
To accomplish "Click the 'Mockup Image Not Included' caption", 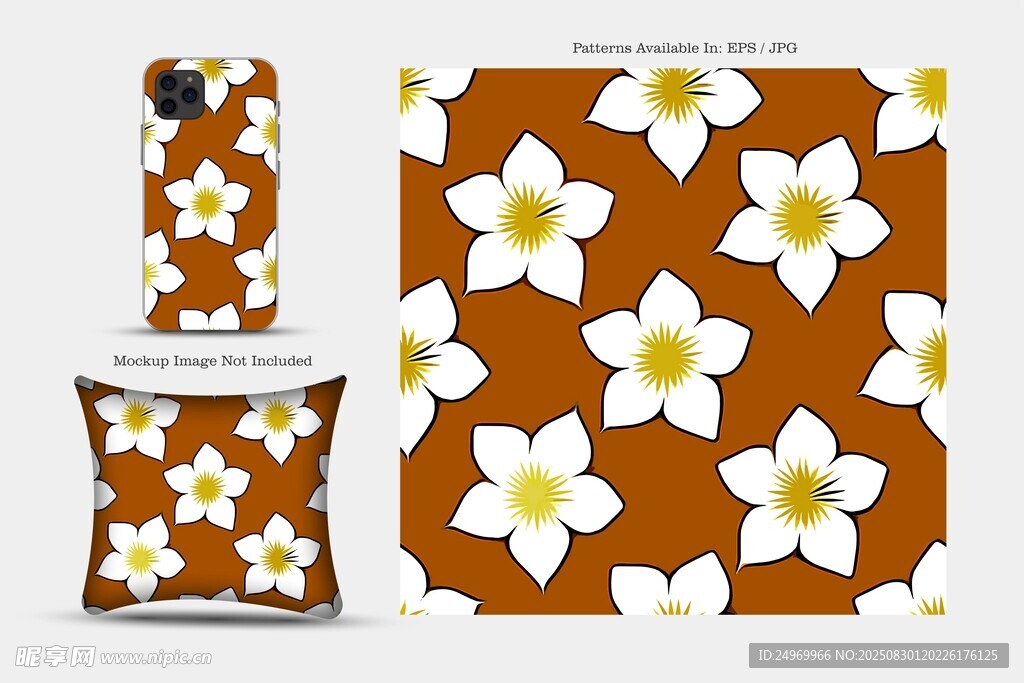I will [x=212, y=360].
